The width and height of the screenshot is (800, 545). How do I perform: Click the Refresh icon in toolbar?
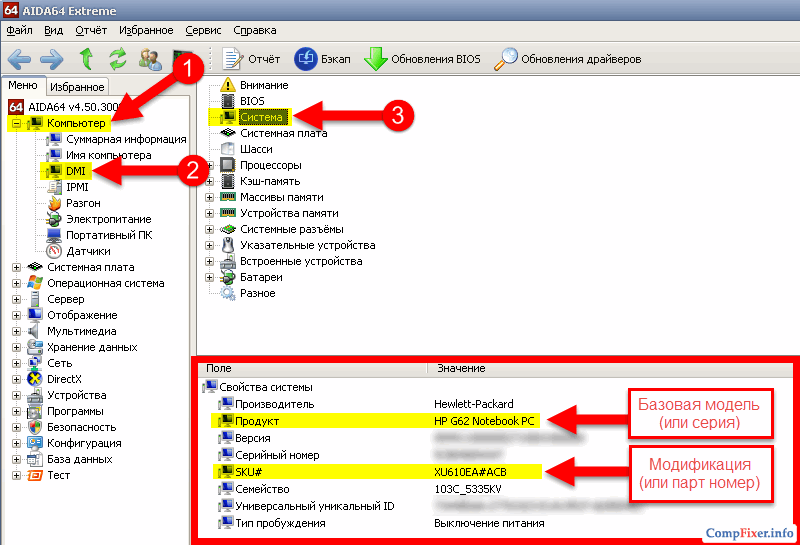[118, 59]
